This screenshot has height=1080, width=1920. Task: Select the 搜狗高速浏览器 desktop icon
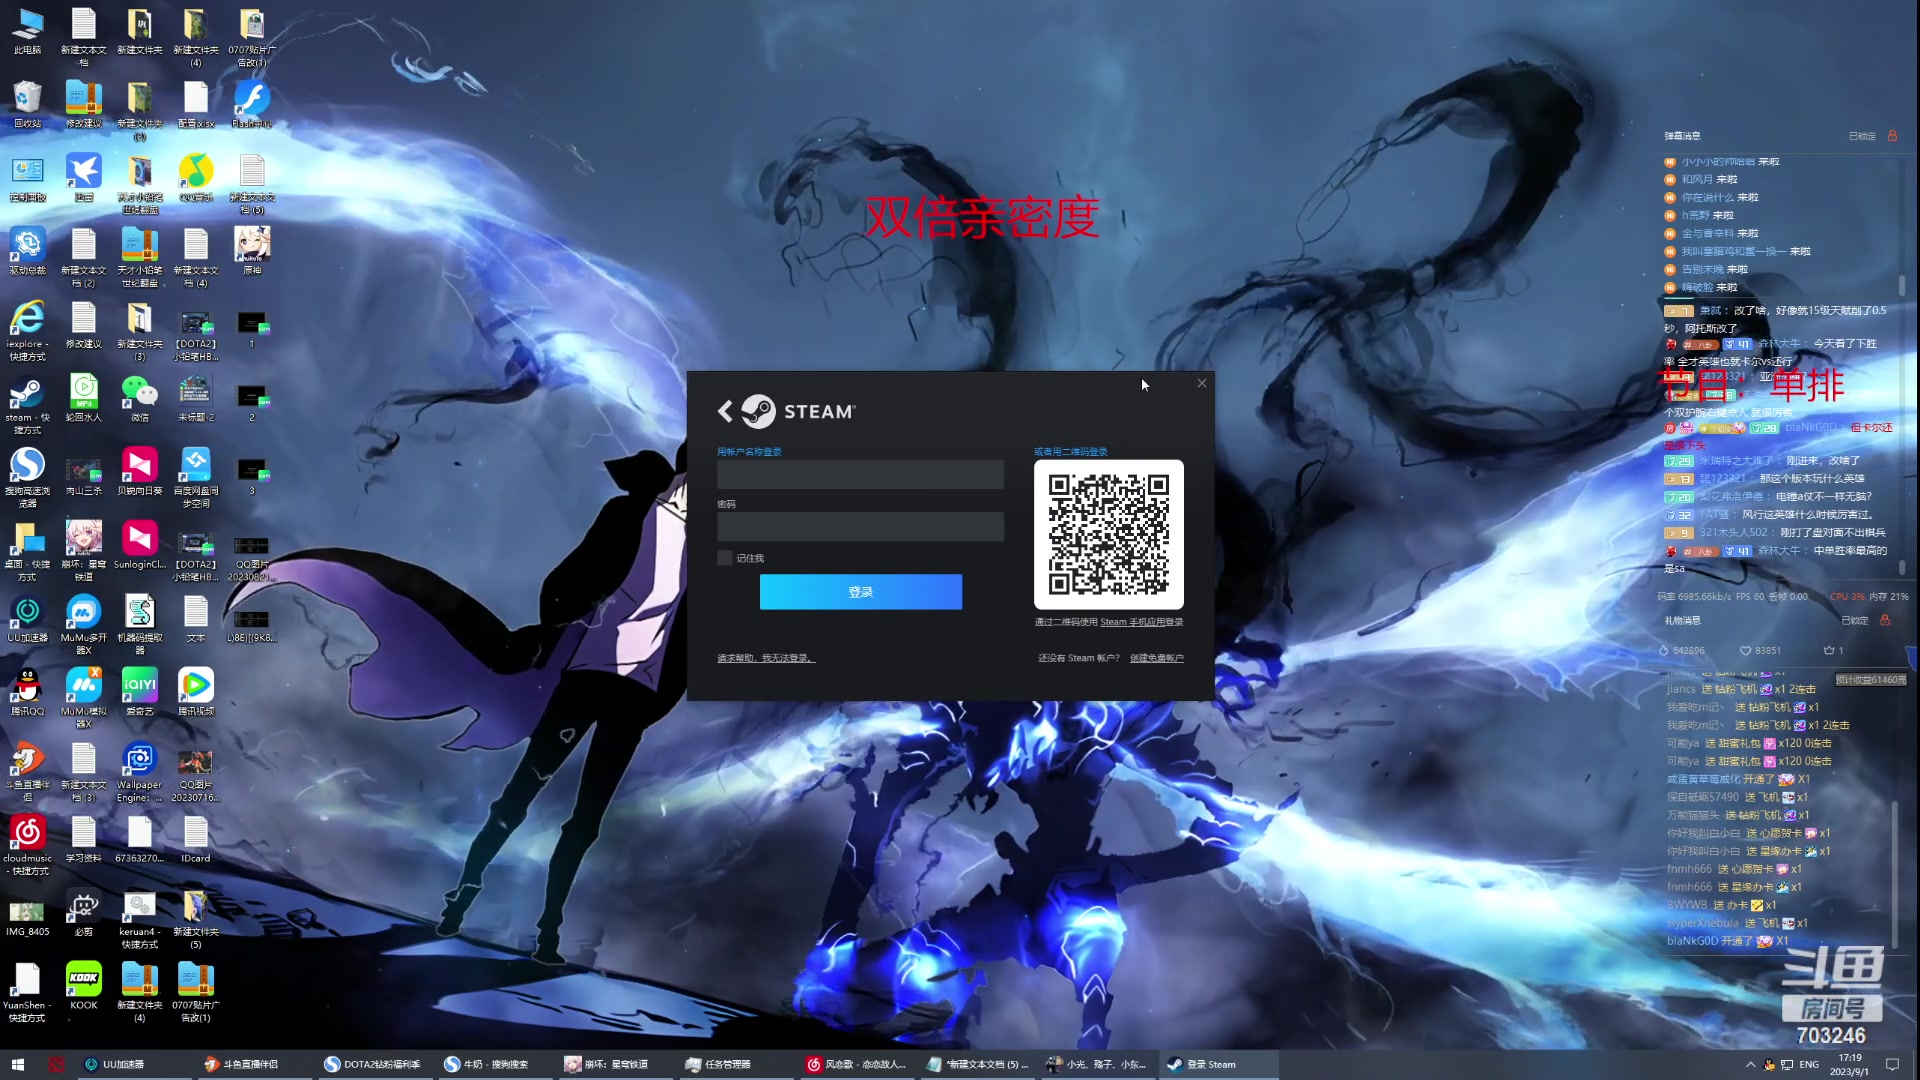(x=28, y=478)
